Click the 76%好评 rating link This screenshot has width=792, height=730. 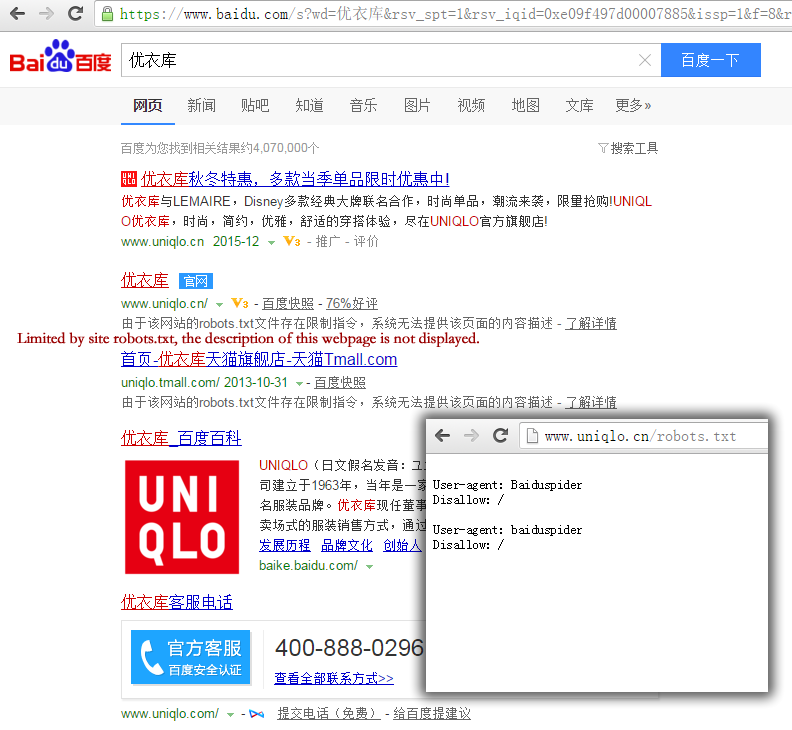(352, 304)
